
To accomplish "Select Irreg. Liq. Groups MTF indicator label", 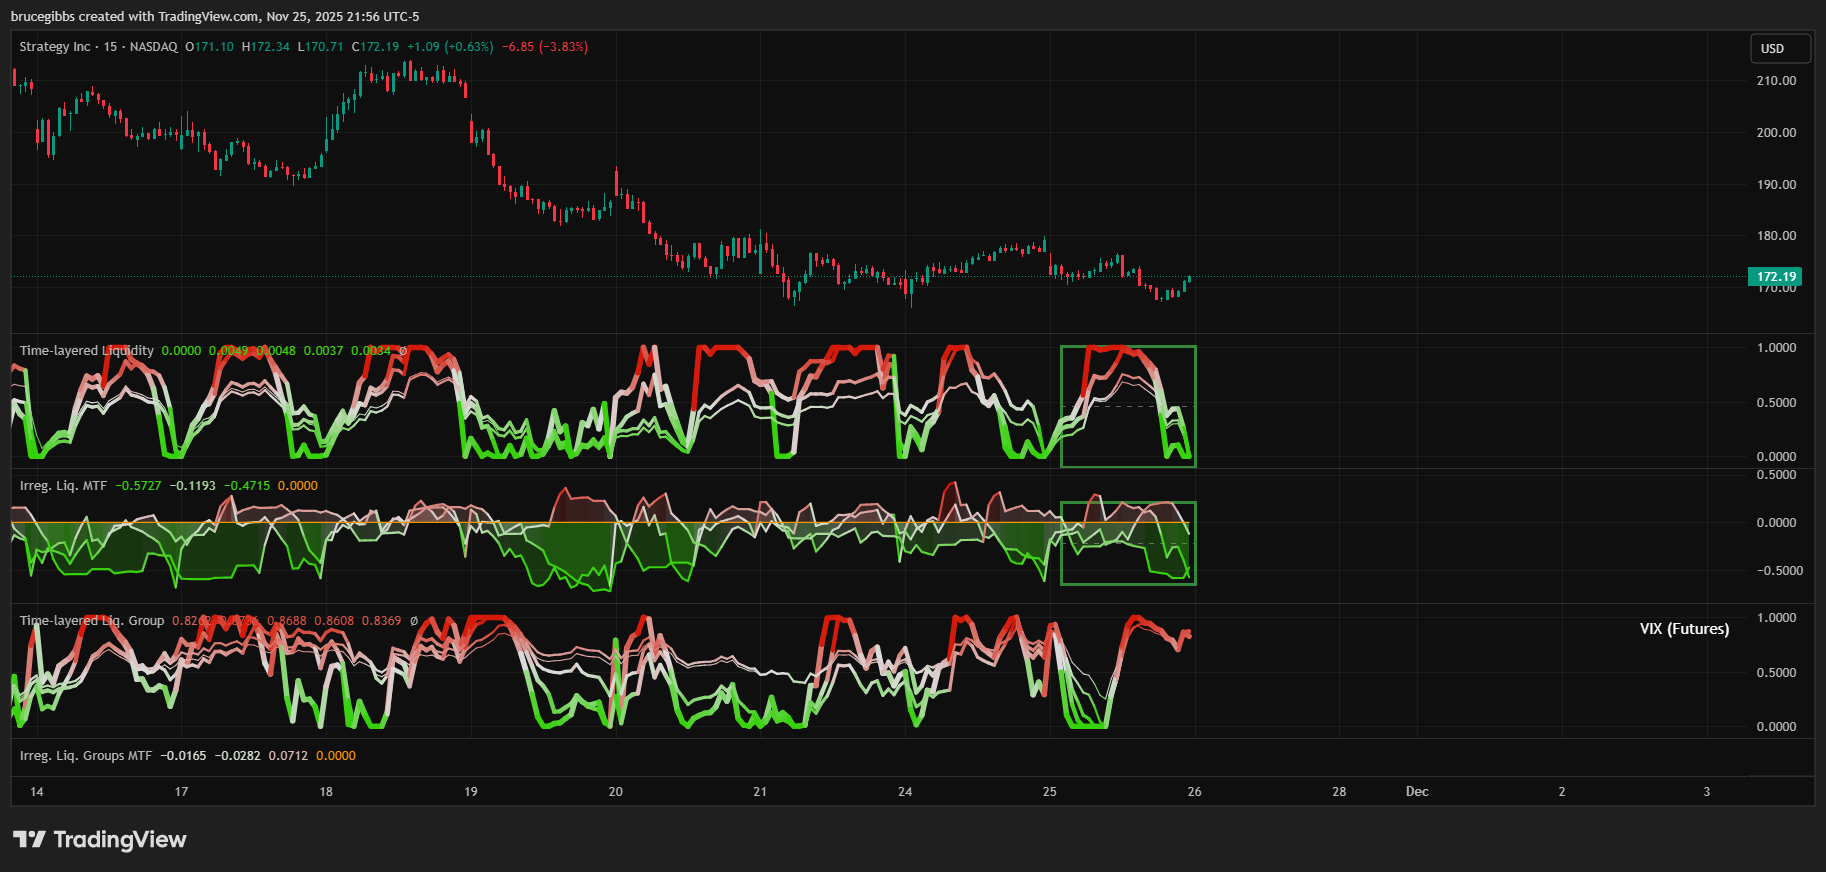I will coord(86,756).
